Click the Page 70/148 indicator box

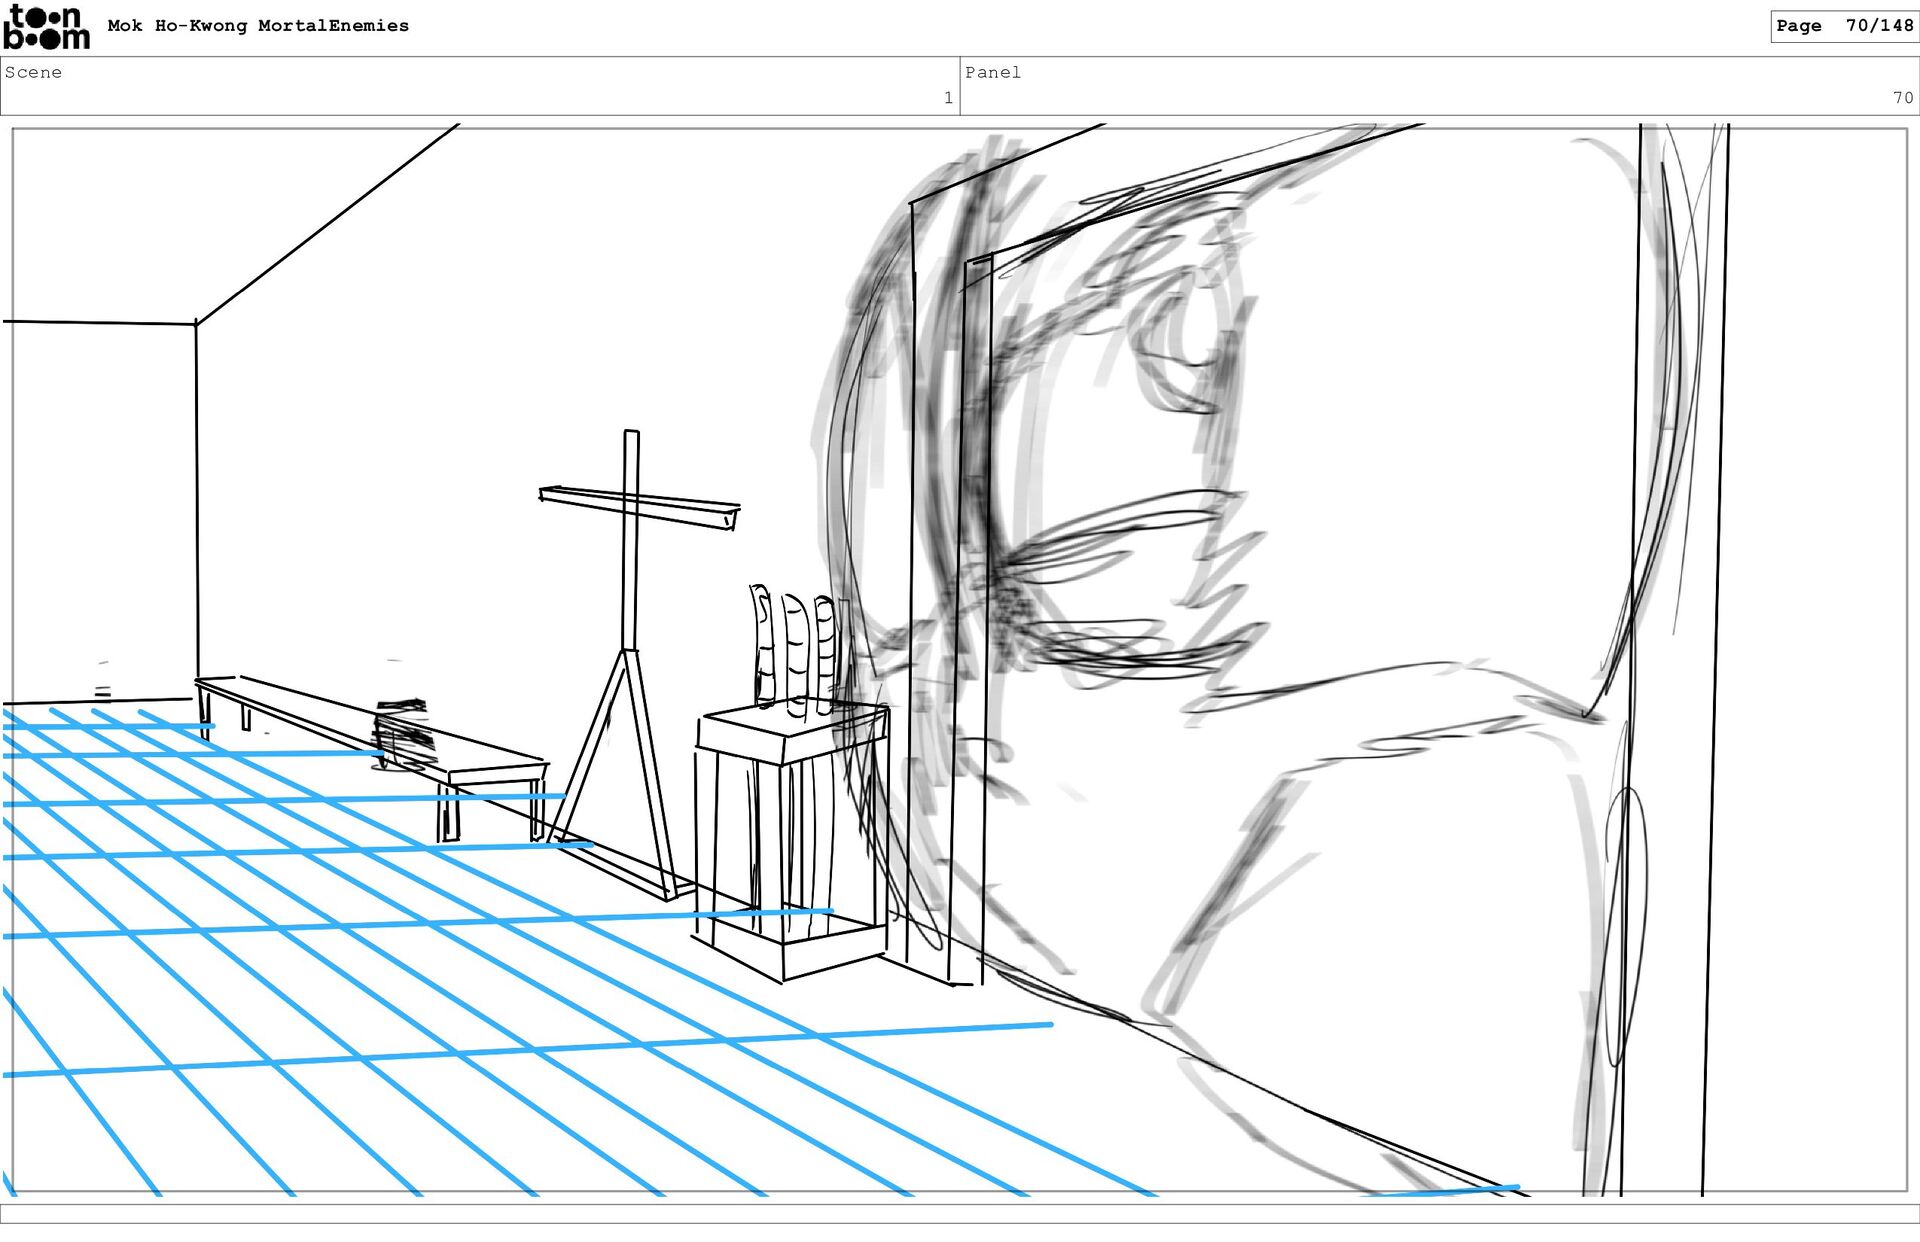[1843, 26]
